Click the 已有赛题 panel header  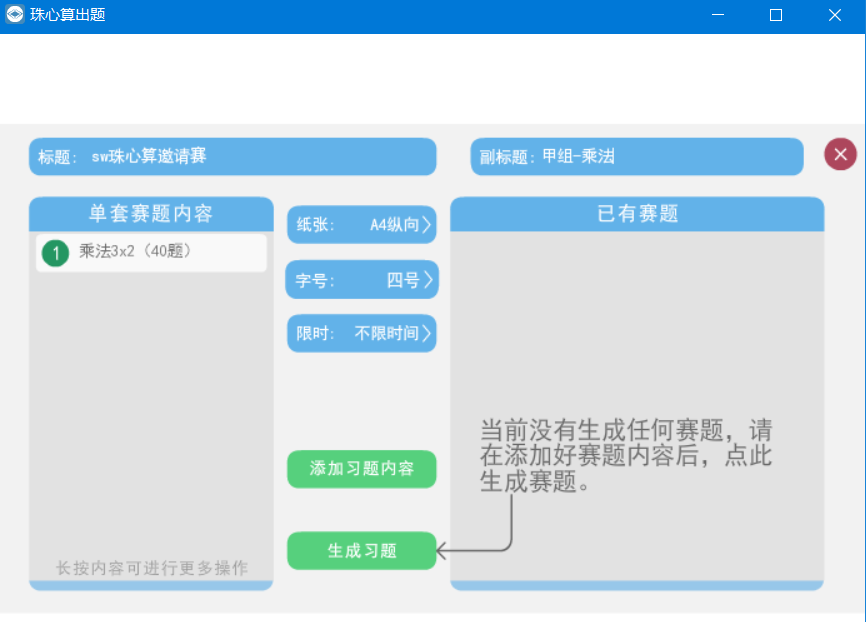[x=637, y=214]
